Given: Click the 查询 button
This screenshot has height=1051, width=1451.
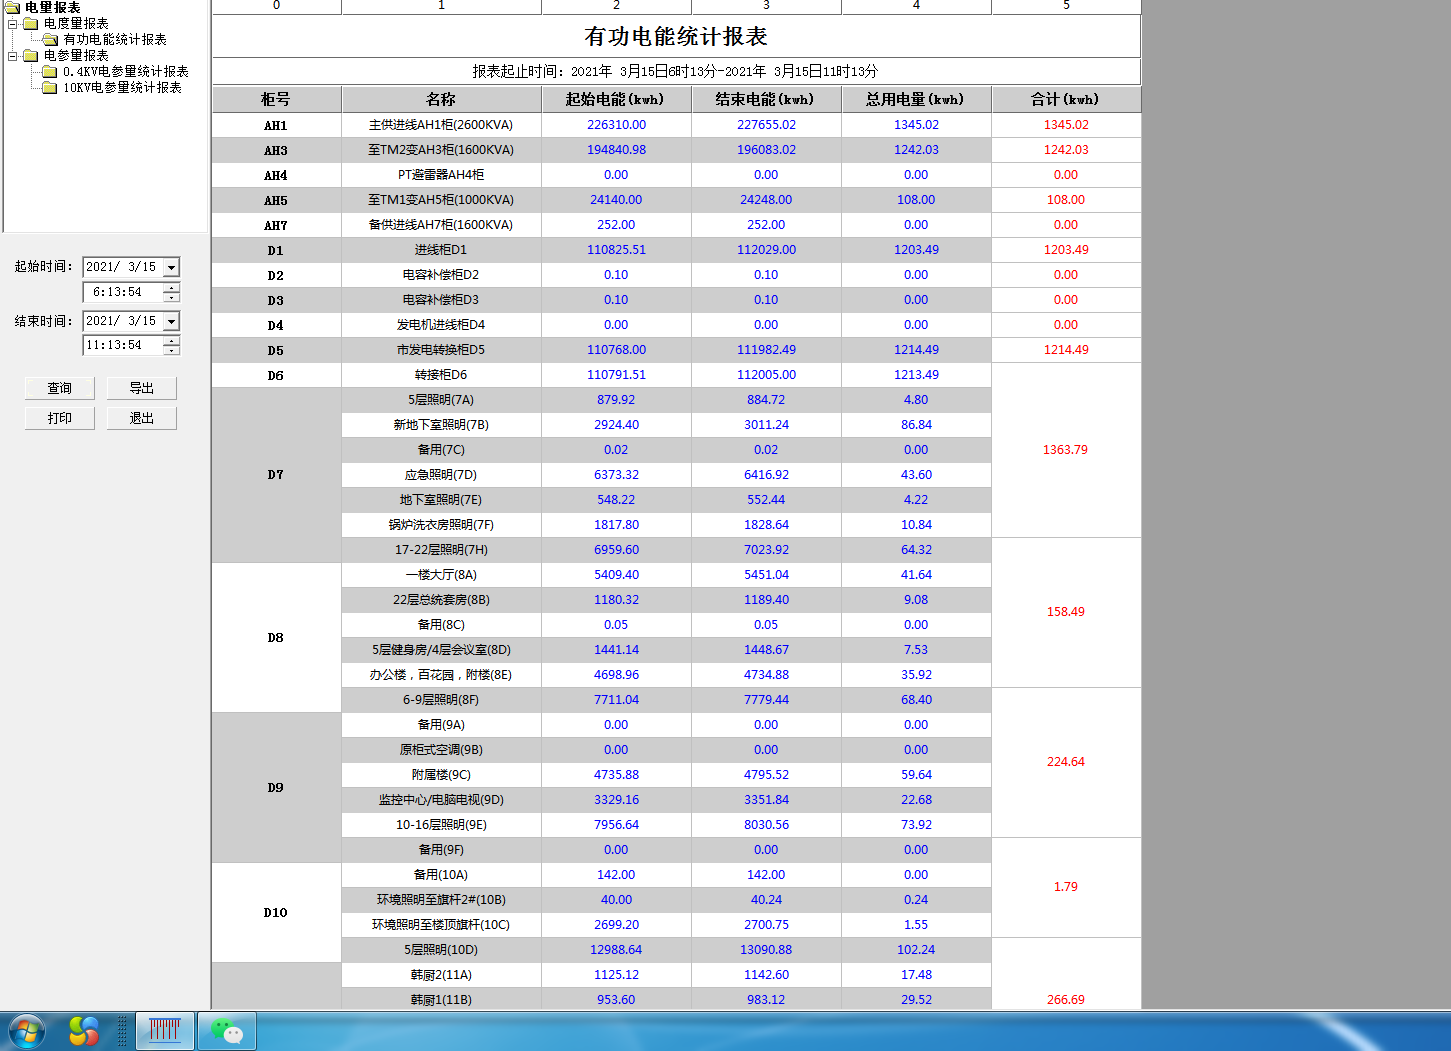Looking at the screenshot, I should point(60,388).
